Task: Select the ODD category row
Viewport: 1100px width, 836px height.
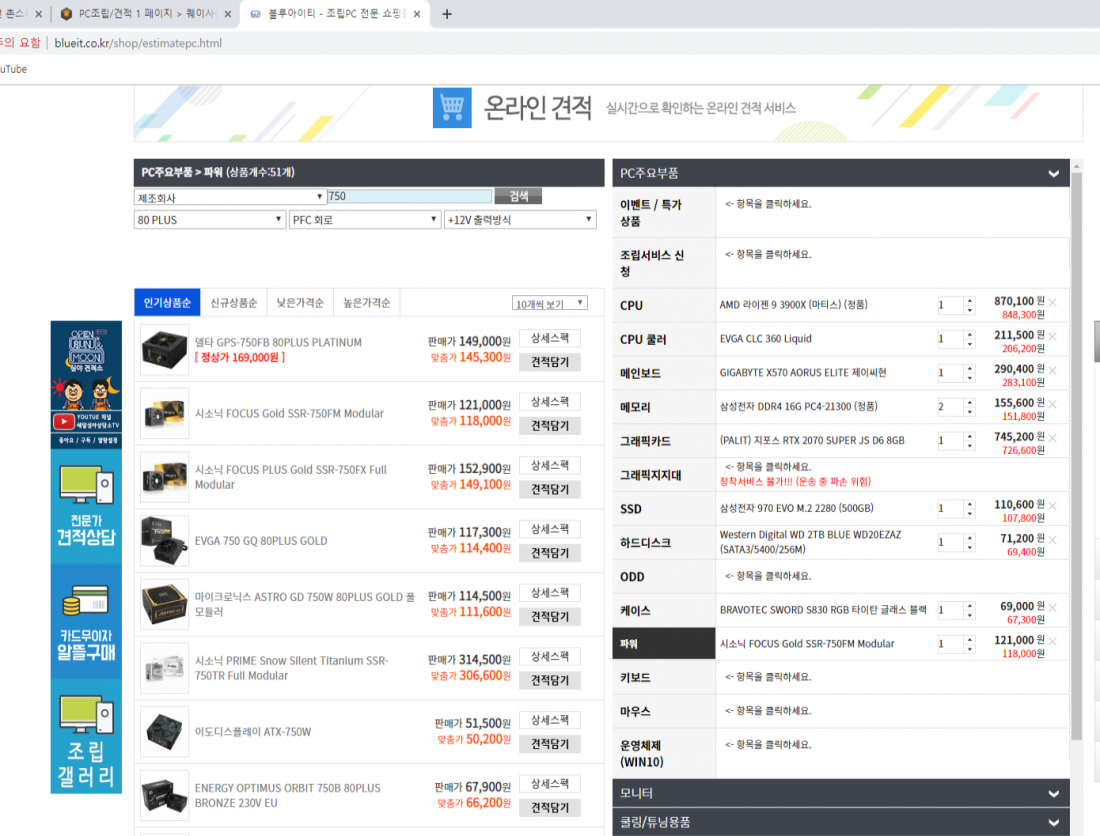Action: tap(840, 577)
